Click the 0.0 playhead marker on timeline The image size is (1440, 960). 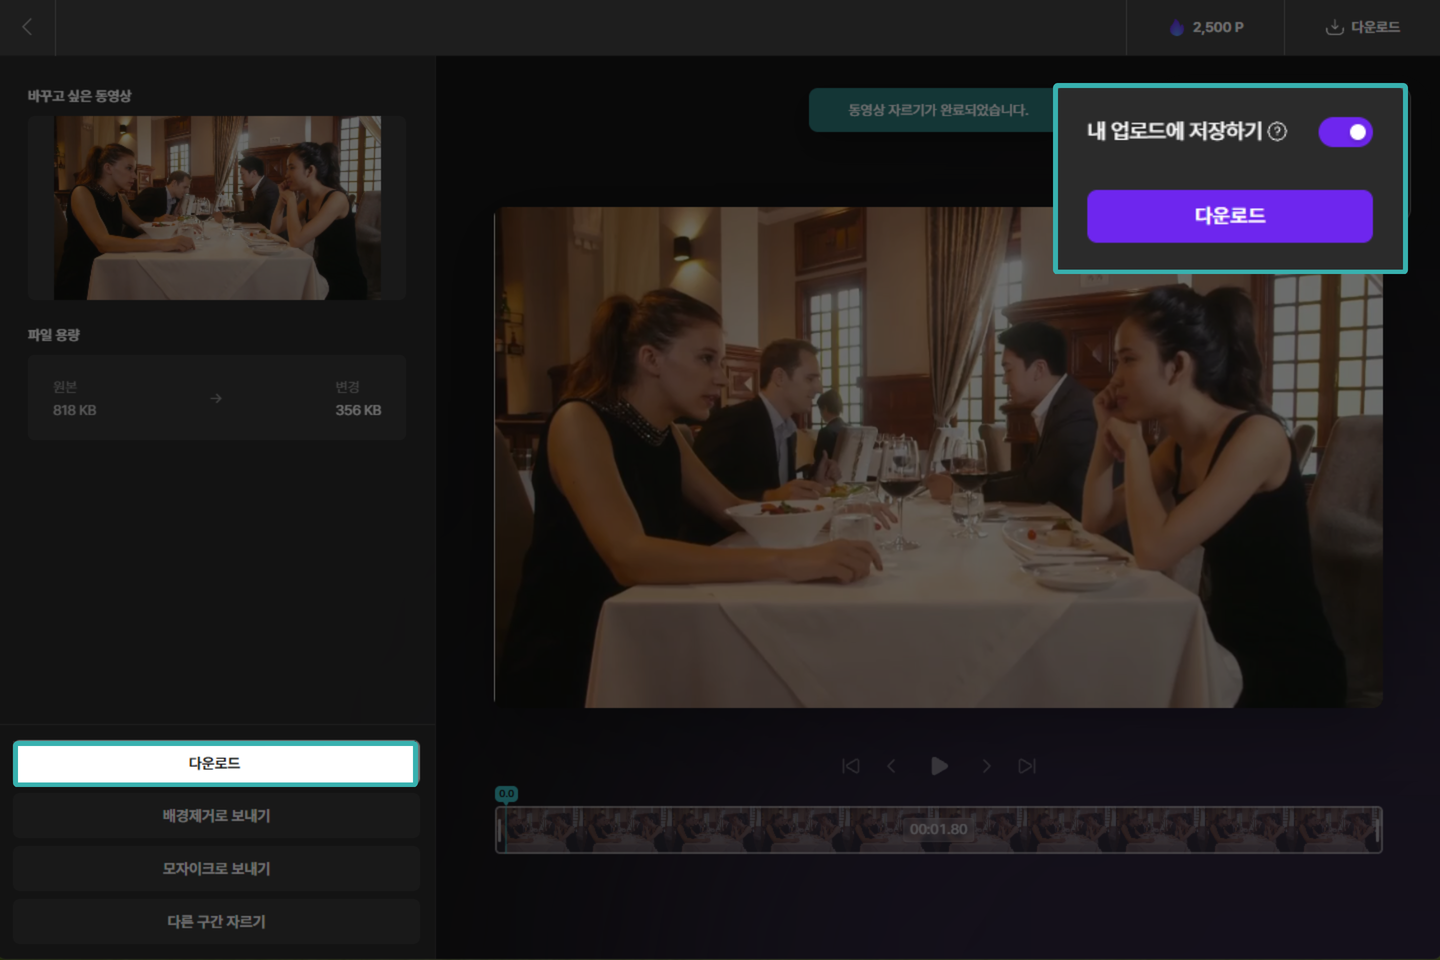click(506, 794)
